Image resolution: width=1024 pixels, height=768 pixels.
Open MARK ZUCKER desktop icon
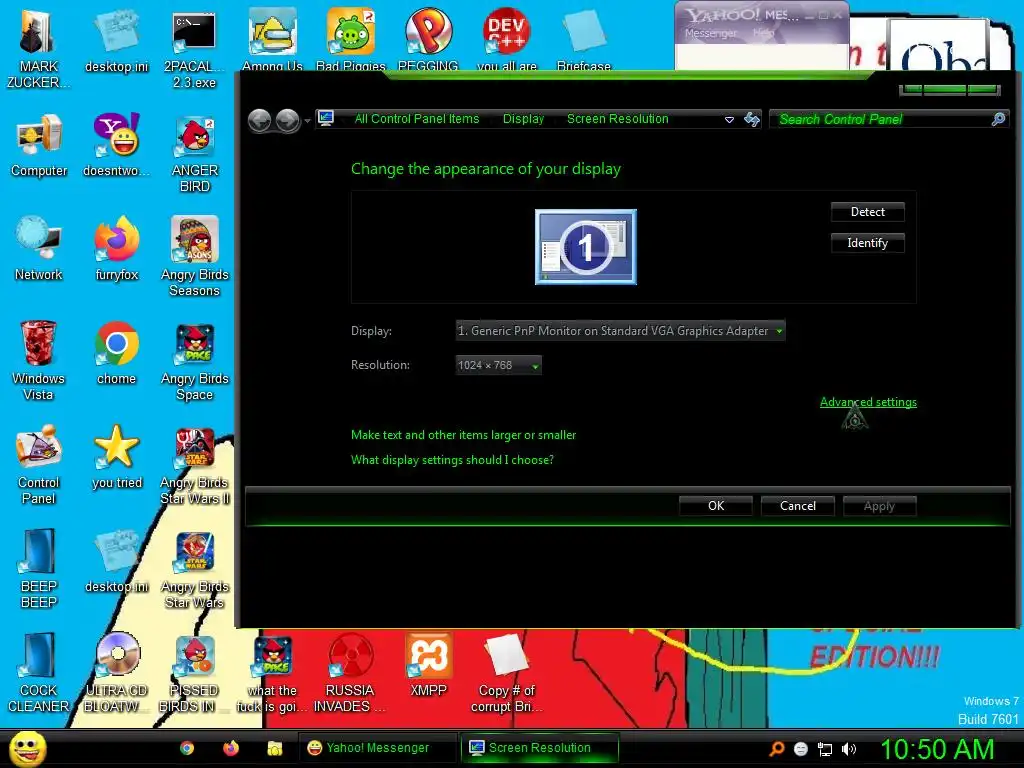pyautogui.click(x=38, y=47)
